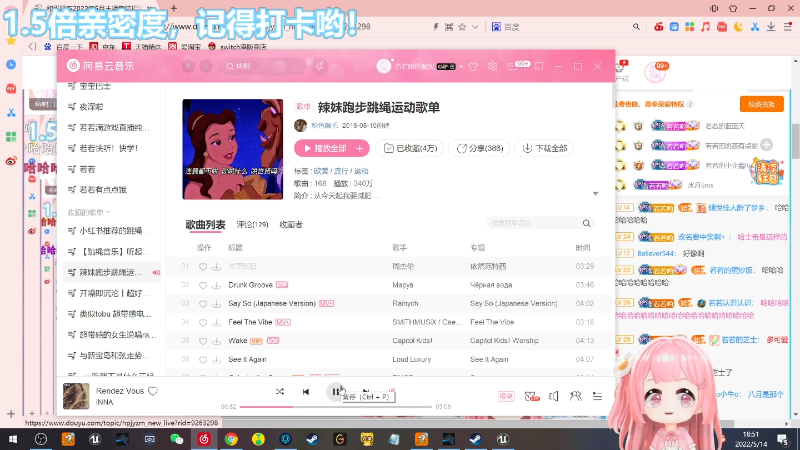Open MV for Say So (Japanese Version)
The image size is (800, 450).
click(x=326, y=304)
